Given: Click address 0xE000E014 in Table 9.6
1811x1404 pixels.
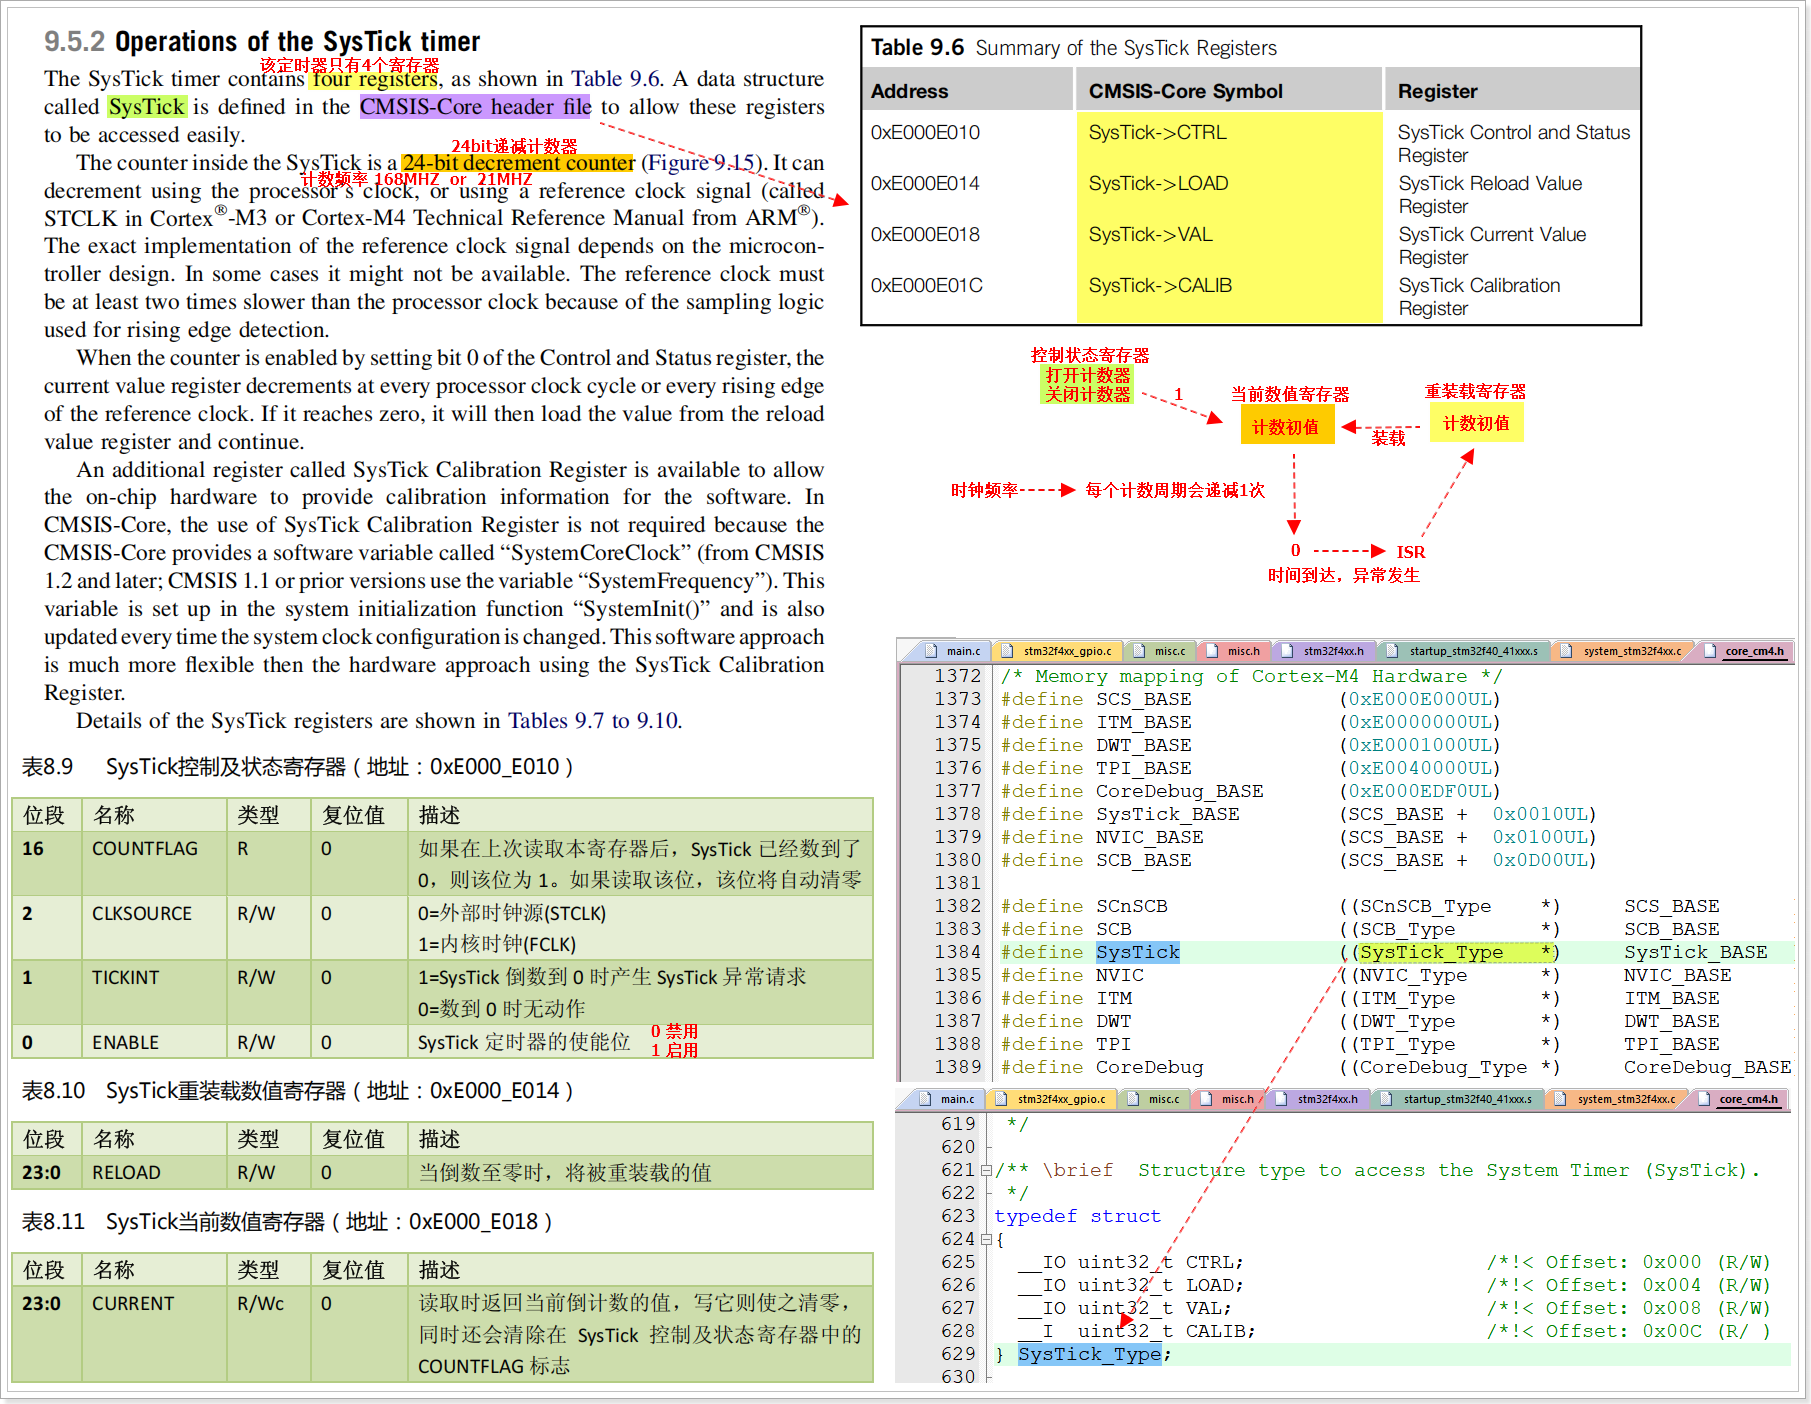Looking at the screenshot, I should pyautogui.click(x=925, y=184).
